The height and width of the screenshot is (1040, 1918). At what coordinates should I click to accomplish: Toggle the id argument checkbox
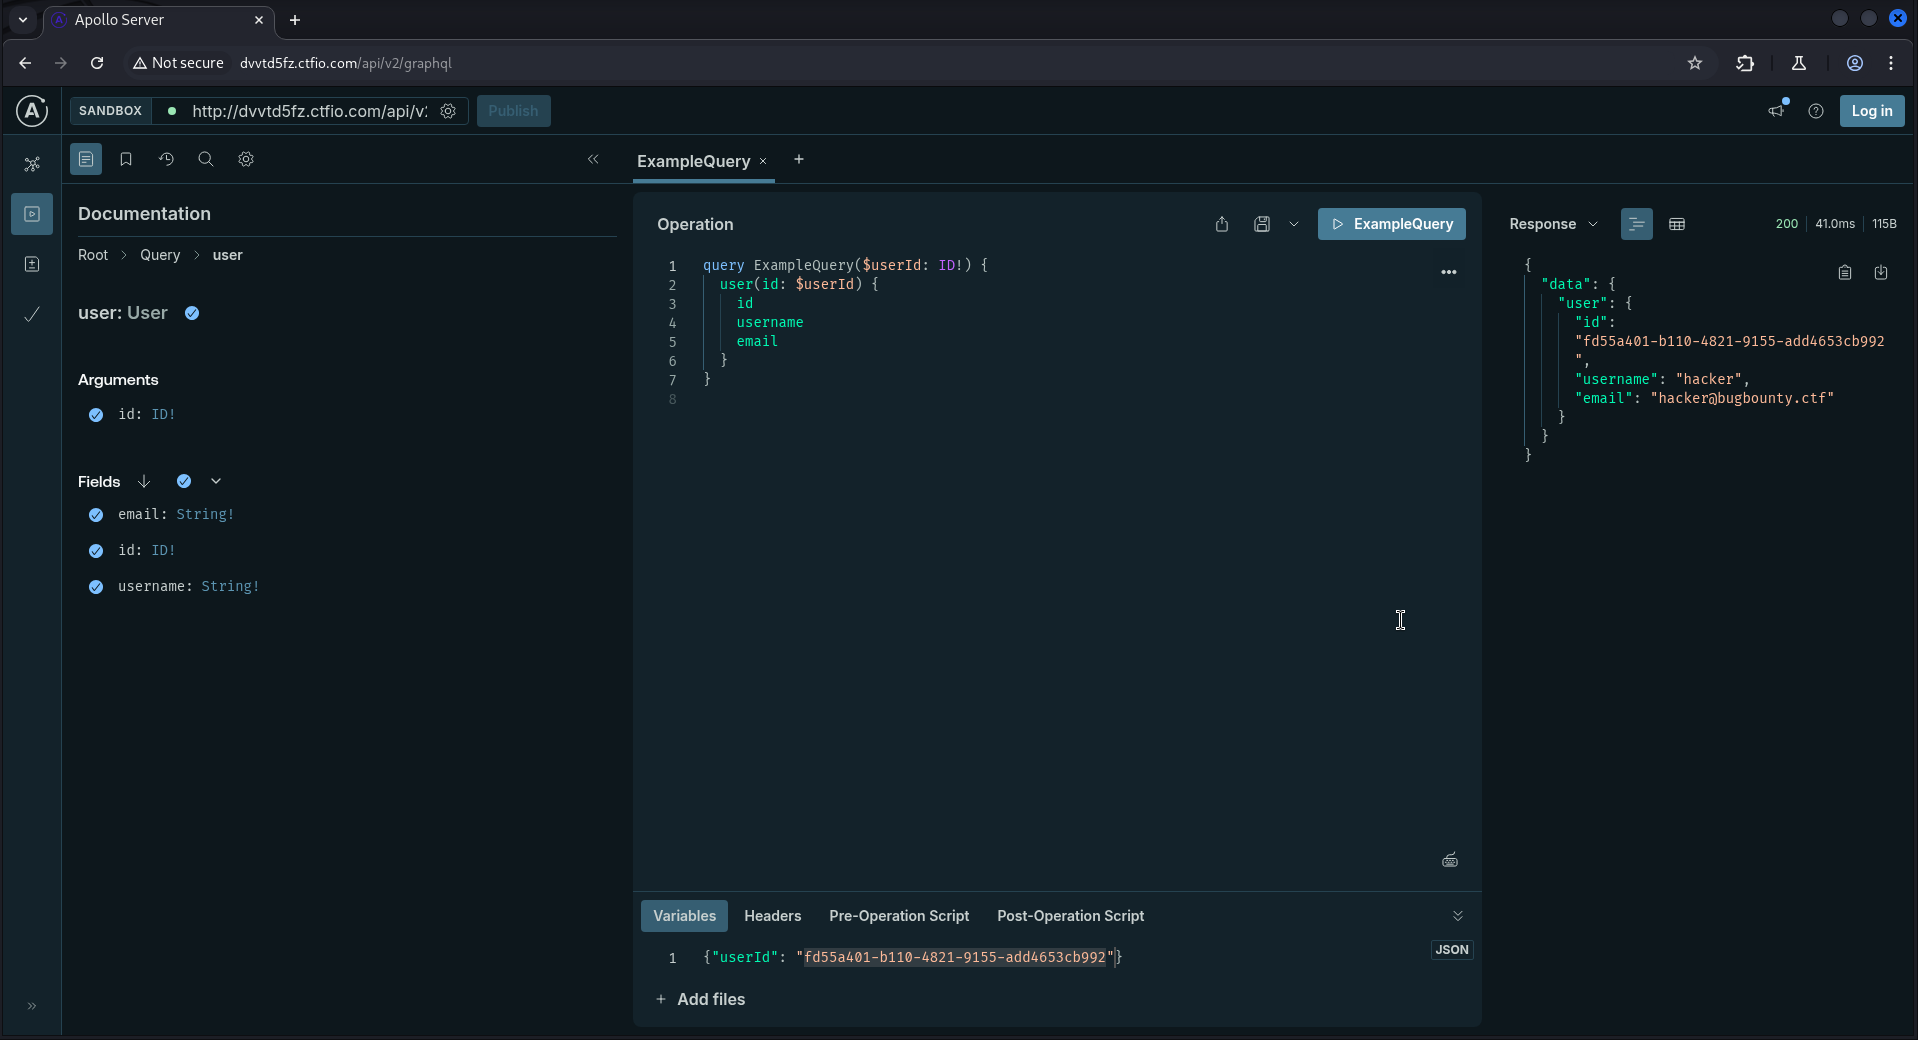point(96,415)
